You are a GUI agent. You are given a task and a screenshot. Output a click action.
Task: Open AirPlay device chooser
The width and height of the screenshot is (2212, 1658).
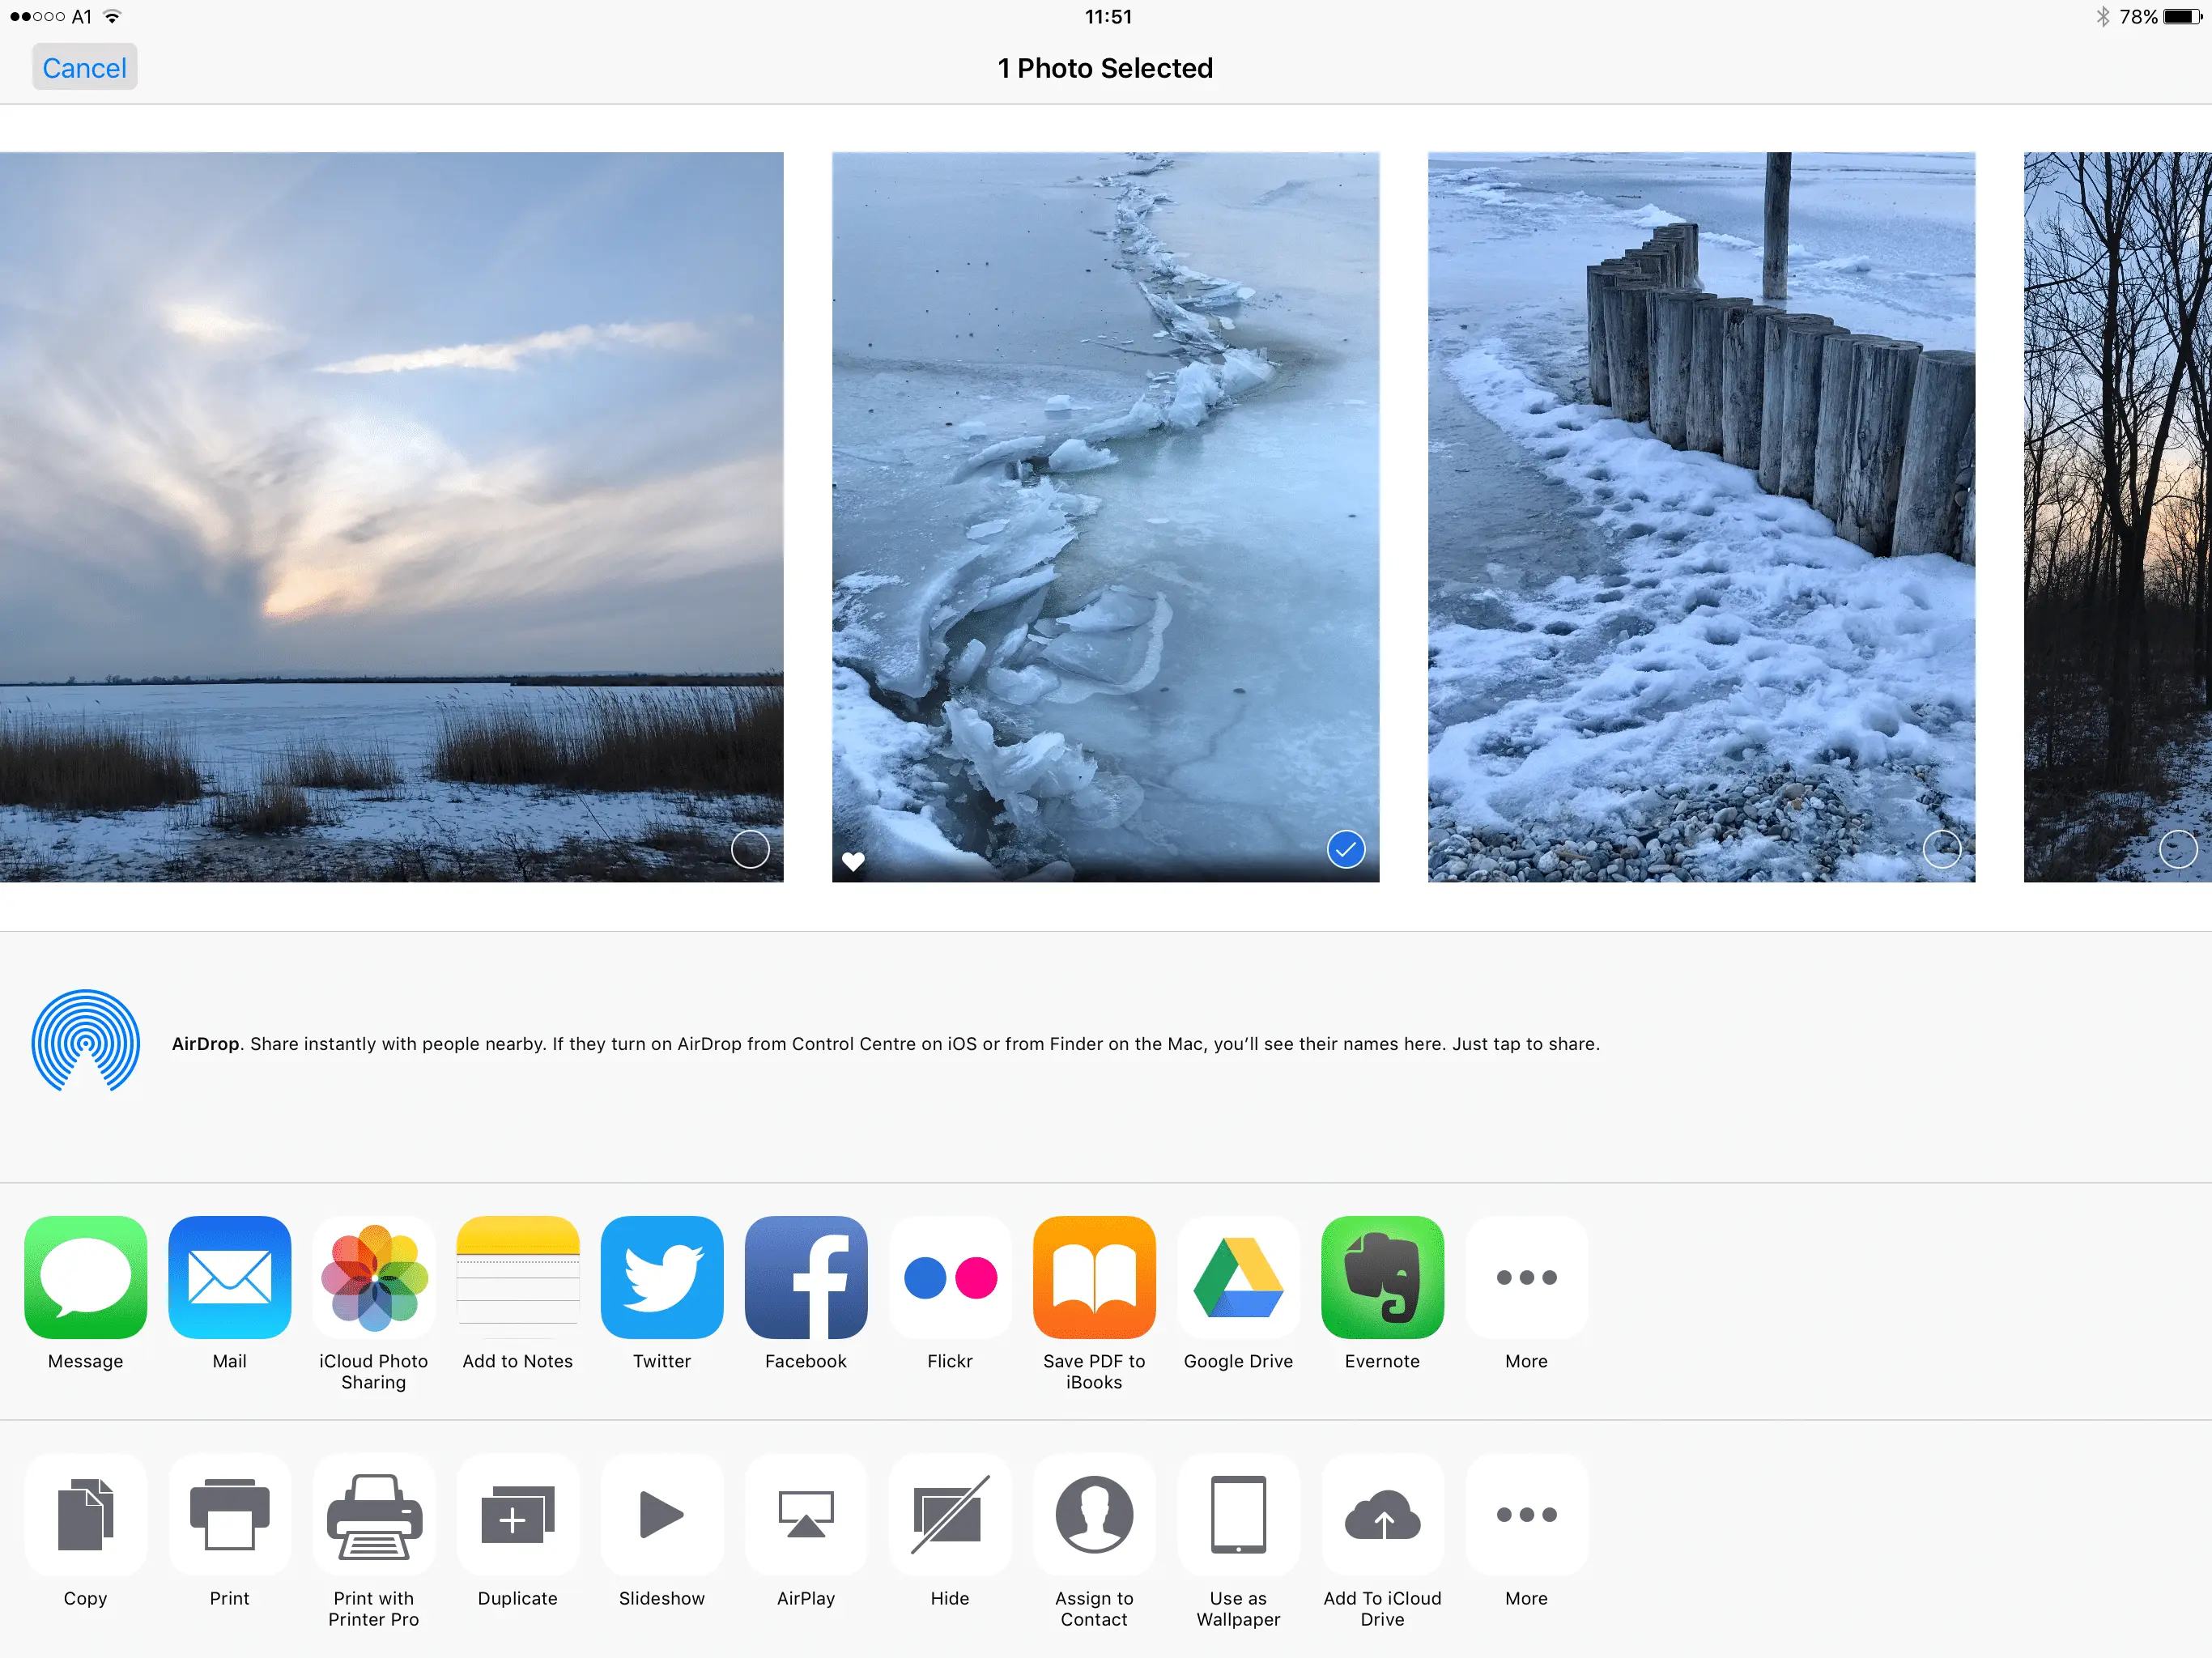pos(805,1514)
